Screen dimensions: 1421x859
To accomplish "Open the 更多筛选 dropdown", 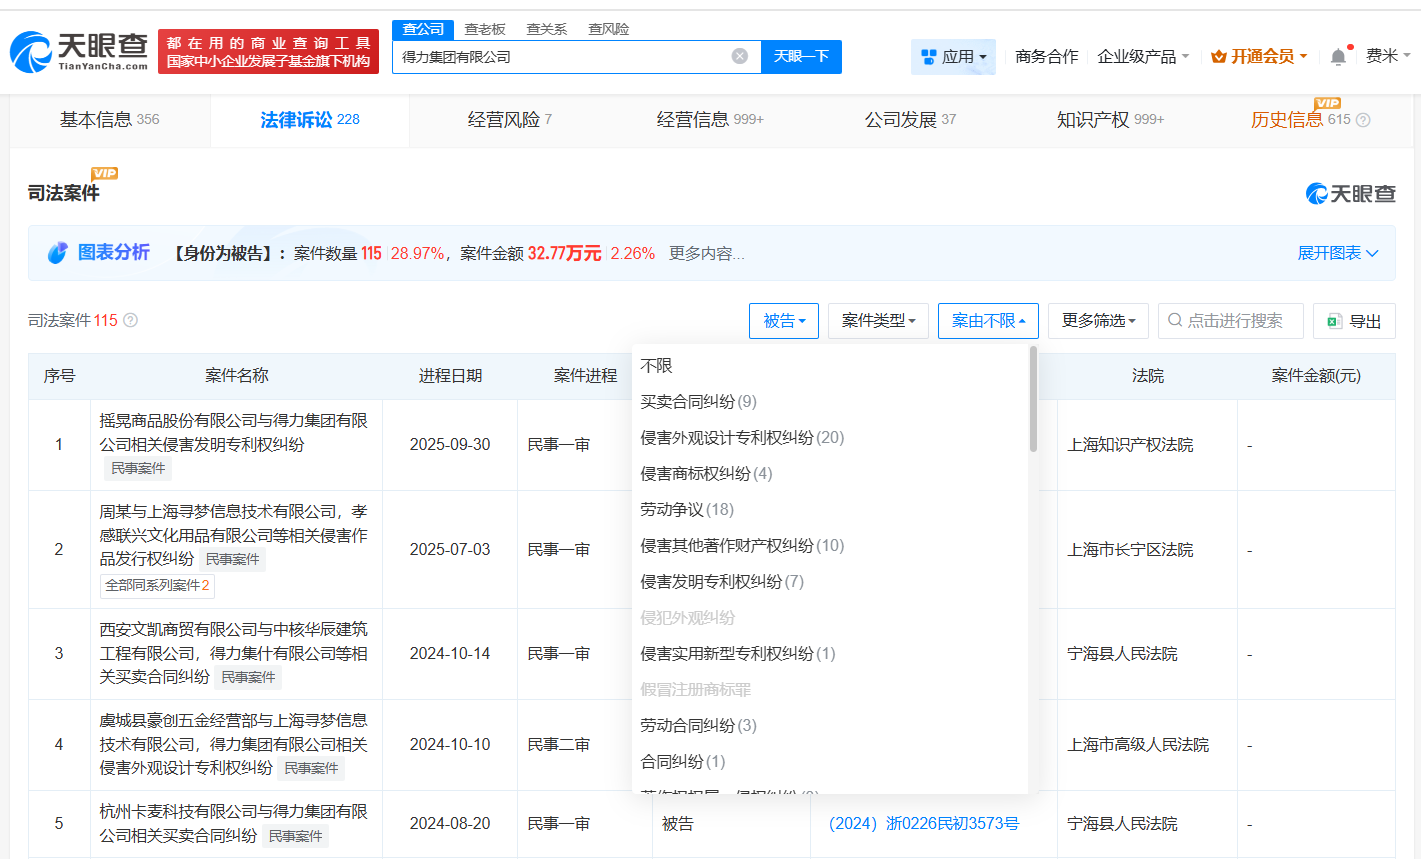I will pos(1098,321).
